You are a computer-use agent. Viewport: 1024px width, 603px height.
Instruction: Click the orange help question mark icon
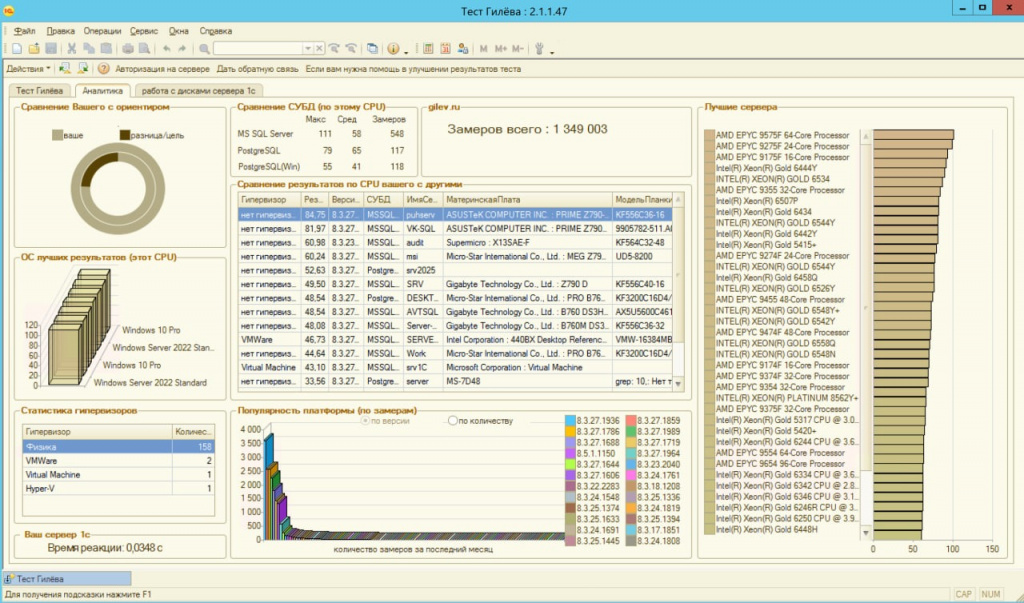pyautogui.click(x=103, y=68)
